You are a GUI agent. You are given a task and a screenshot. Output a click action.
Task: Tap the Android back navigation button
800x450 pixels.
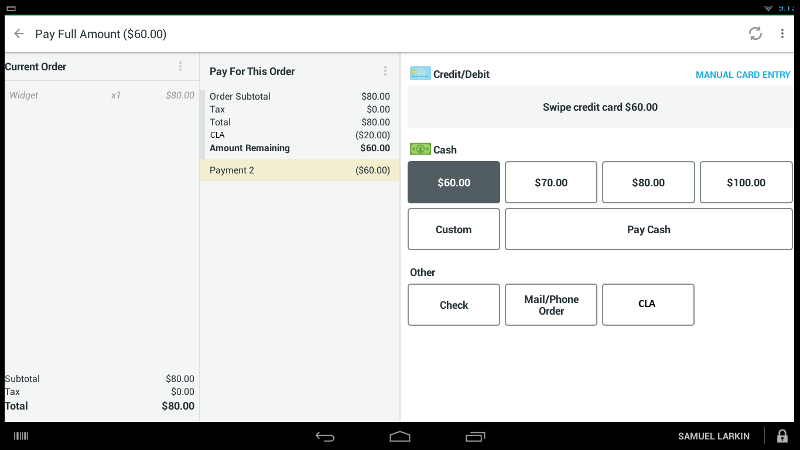[325, 436]
